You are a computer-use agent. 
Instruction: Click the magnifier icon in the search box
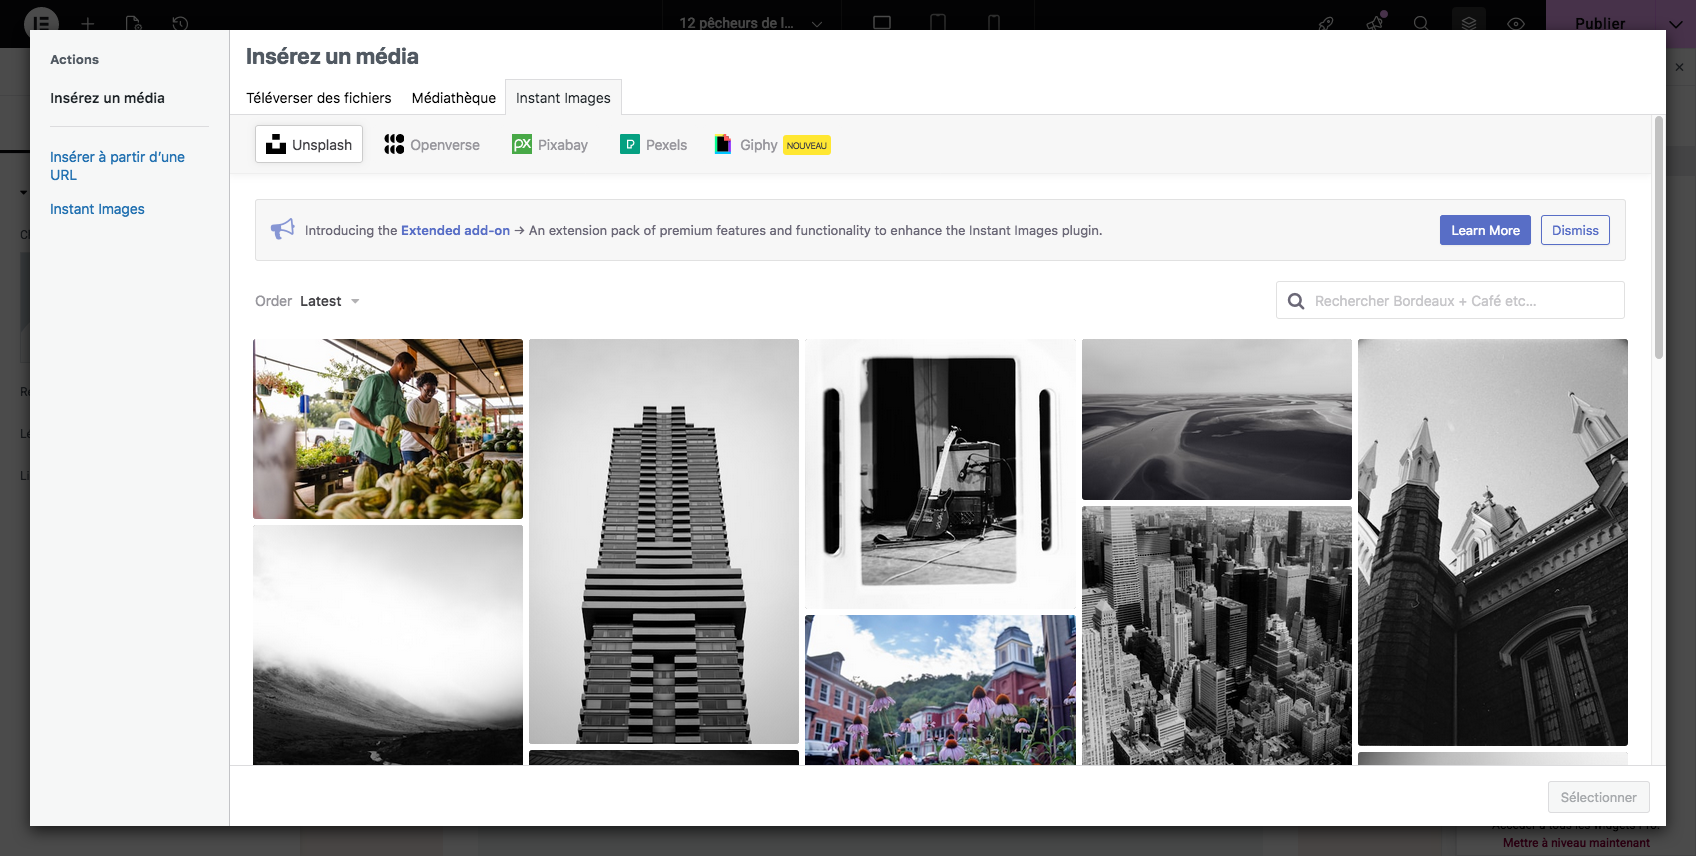click(x=1296, y=301)
